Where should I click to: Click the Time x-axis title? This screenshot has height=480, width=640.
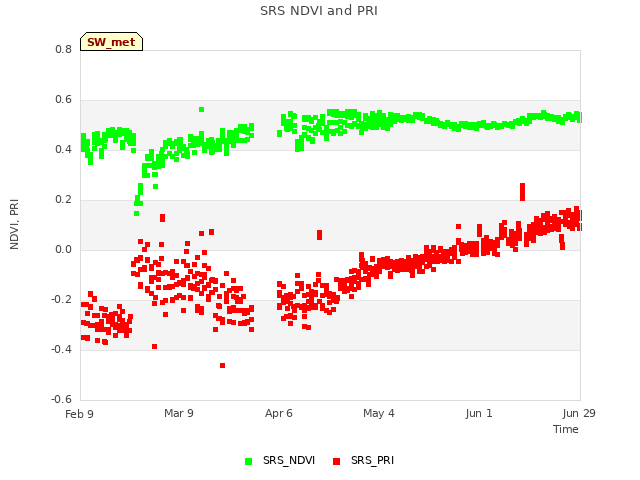pyautogui.click(x=566, y=429)
